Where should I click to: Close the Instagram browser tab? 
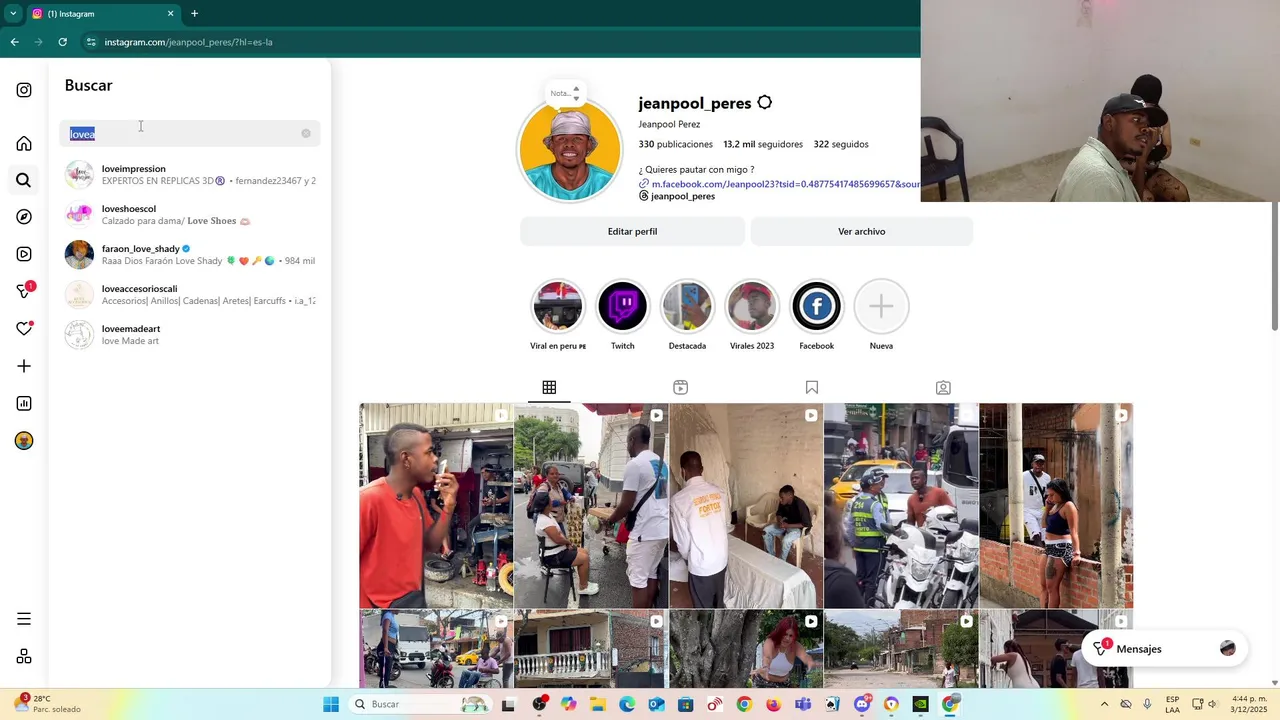170,14
